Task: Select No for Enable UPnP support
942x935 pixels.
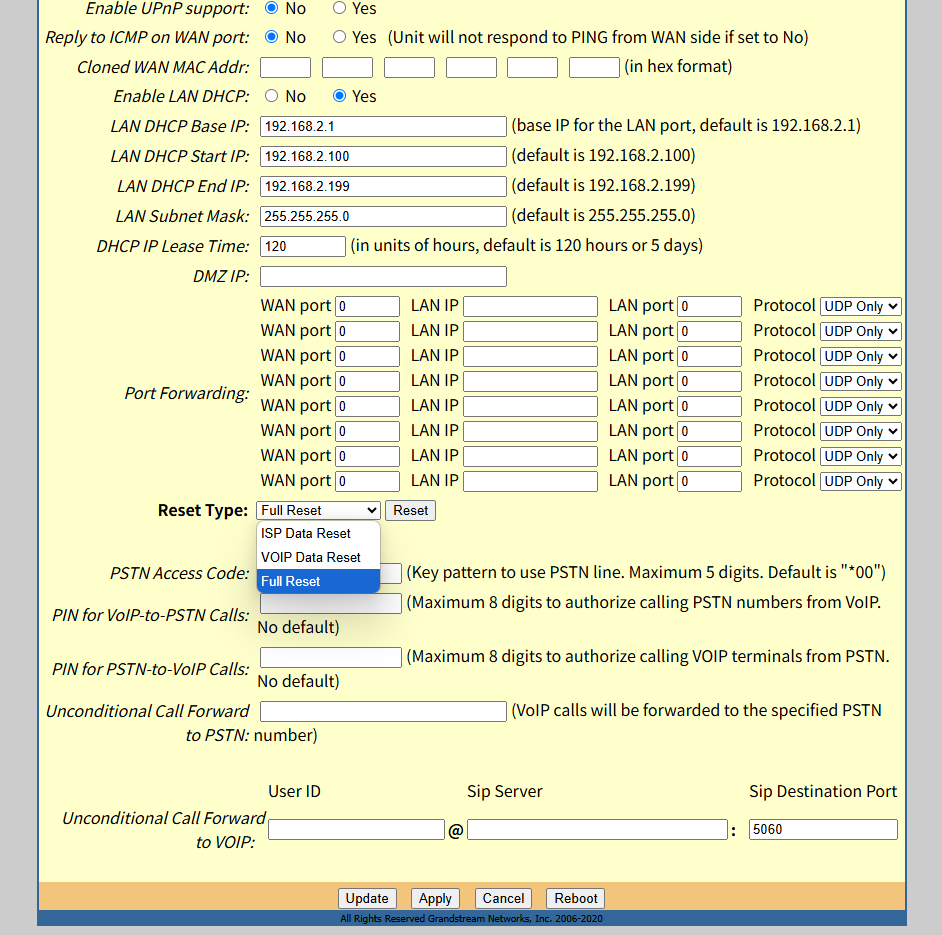Action: click(x=272, y=8)
